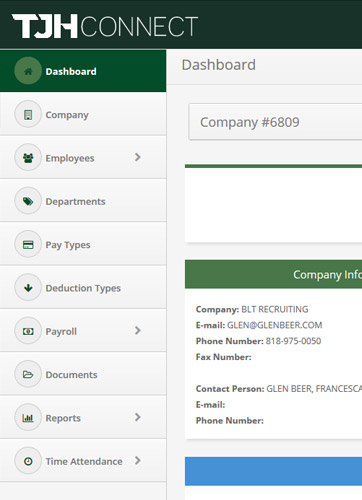
Task: Open the Time Attendance menu label
Action: [x=84, y=461]
